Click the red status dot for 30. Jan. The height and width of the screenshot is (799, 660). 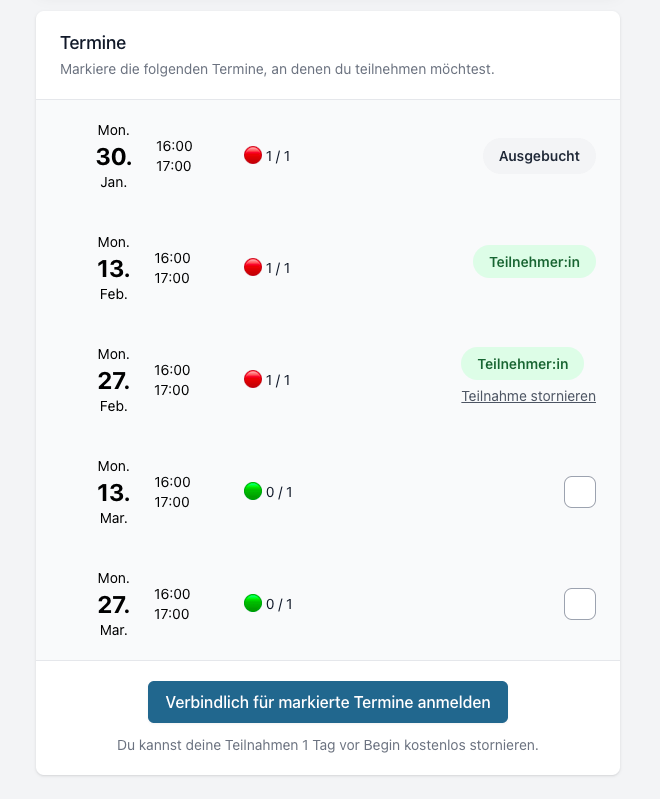pos(253,155)
